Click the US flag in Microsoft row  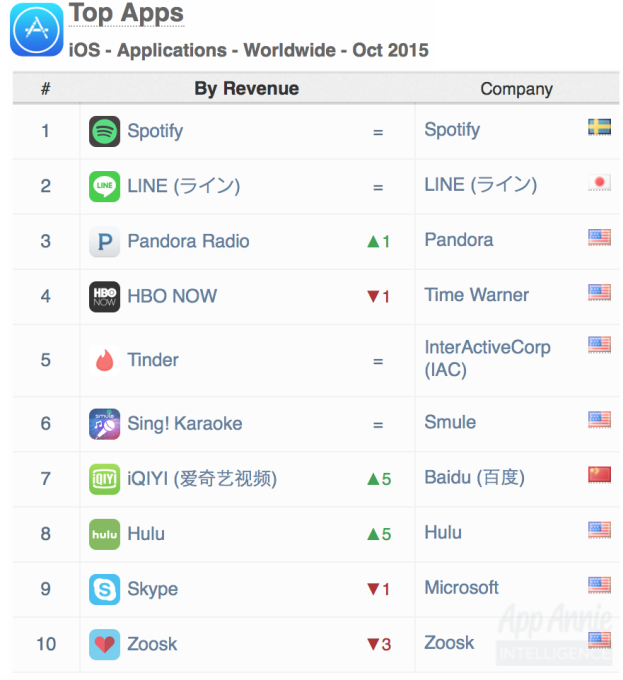click(x=600, y=585)
